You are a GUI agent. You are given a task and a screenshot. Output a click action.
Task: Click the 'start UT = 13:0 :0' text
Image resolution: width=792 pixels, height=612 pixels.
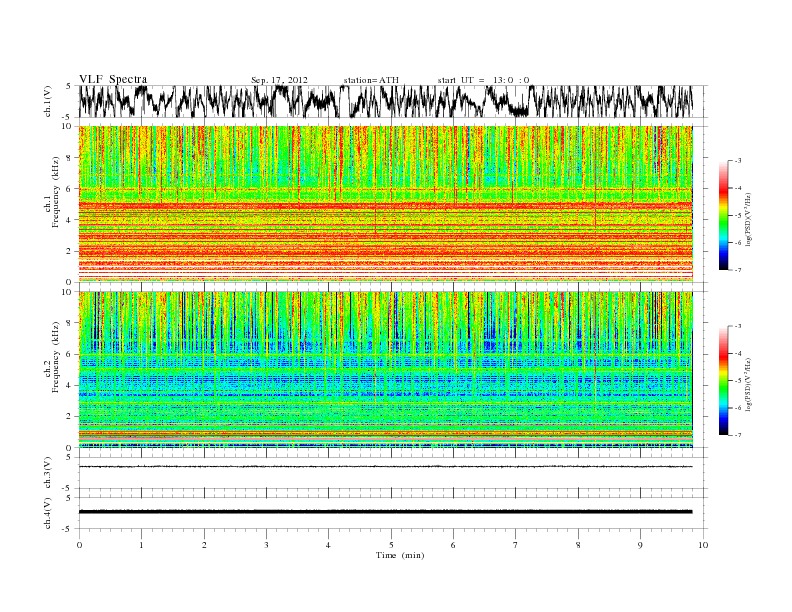tap(483, 80)
